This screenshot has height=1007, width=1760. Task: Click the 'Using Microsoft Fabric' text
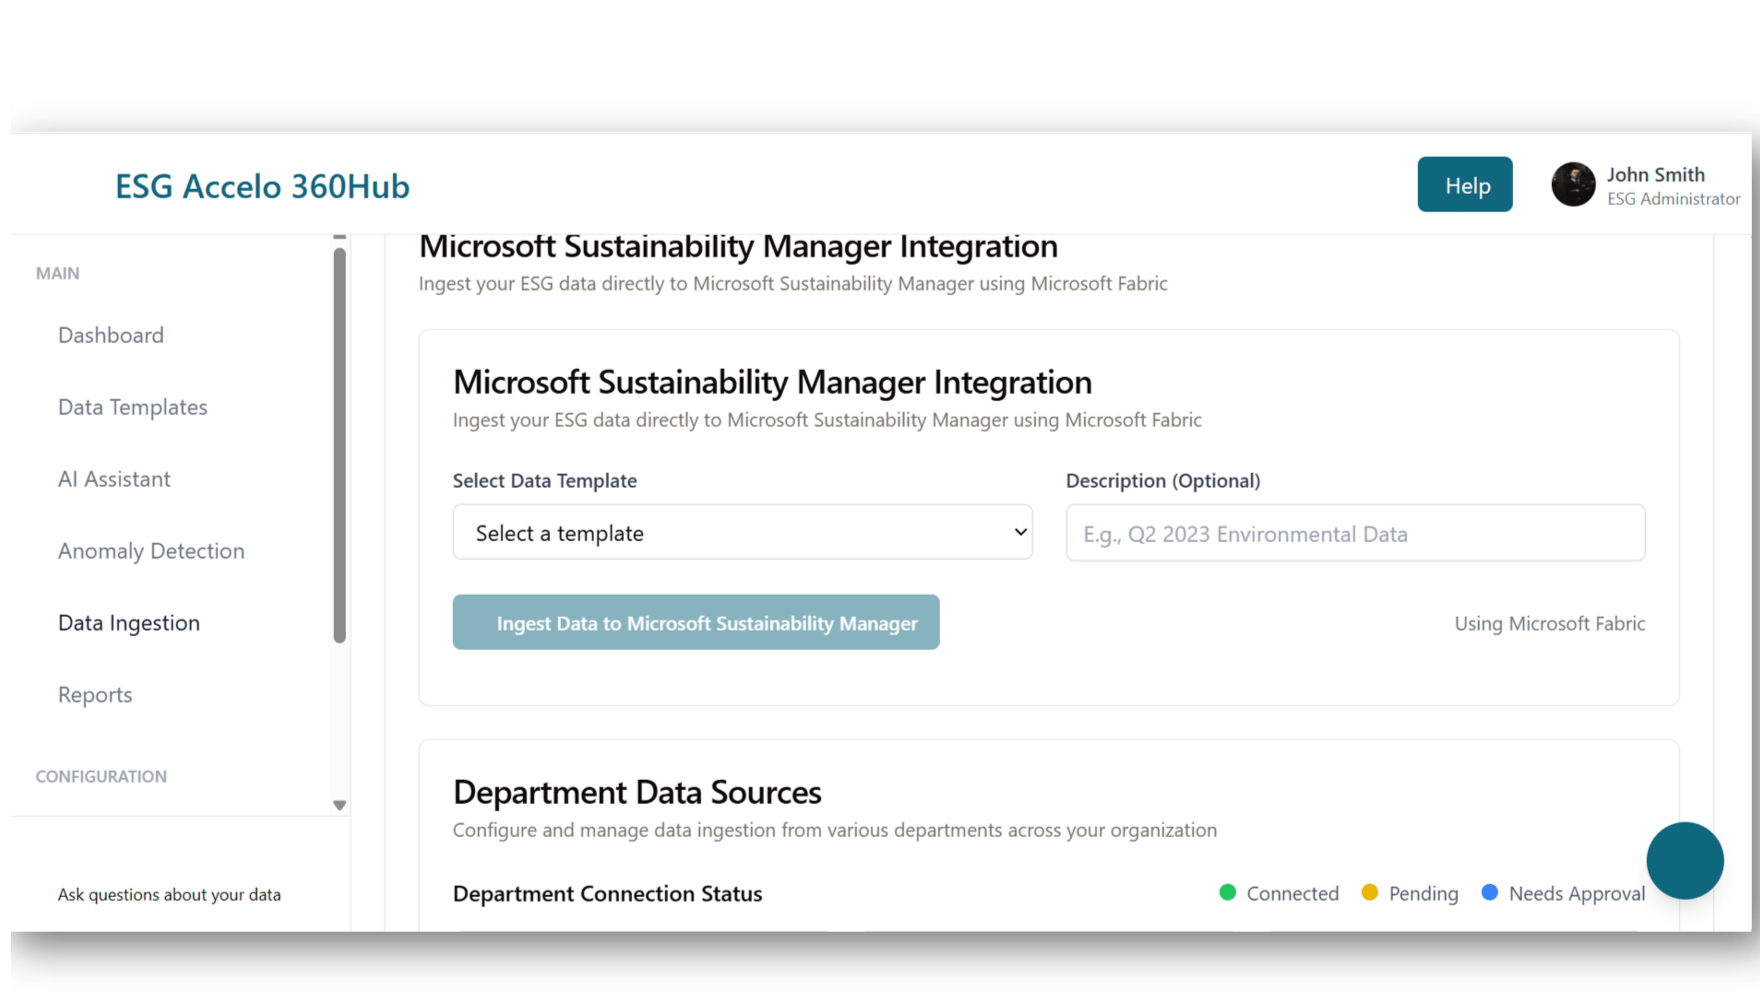[x=1549, y=624]
